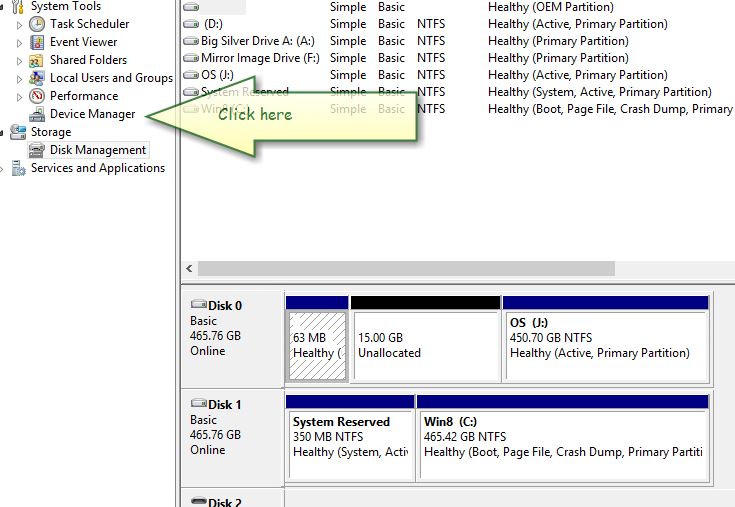Select Event Viewer in the tree

(83, 42)
